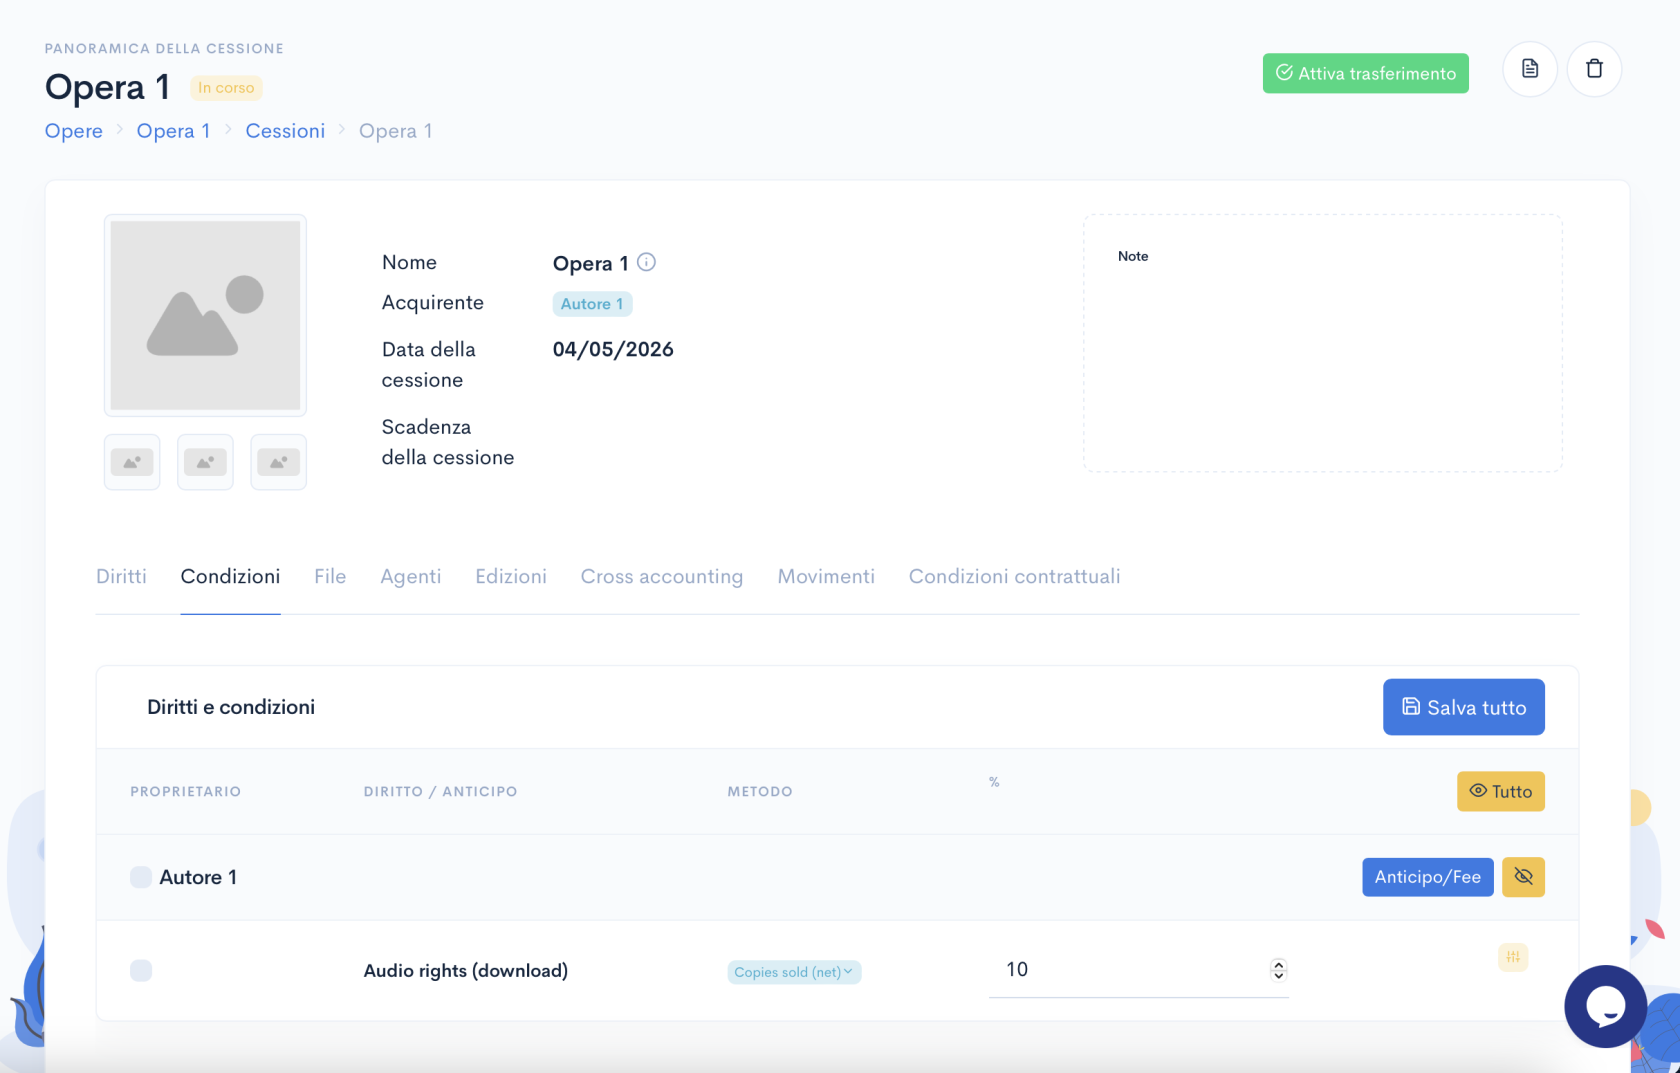Click the date 04/05/2026
This screenshot has width=1680, height=1073.
[613, 349]
